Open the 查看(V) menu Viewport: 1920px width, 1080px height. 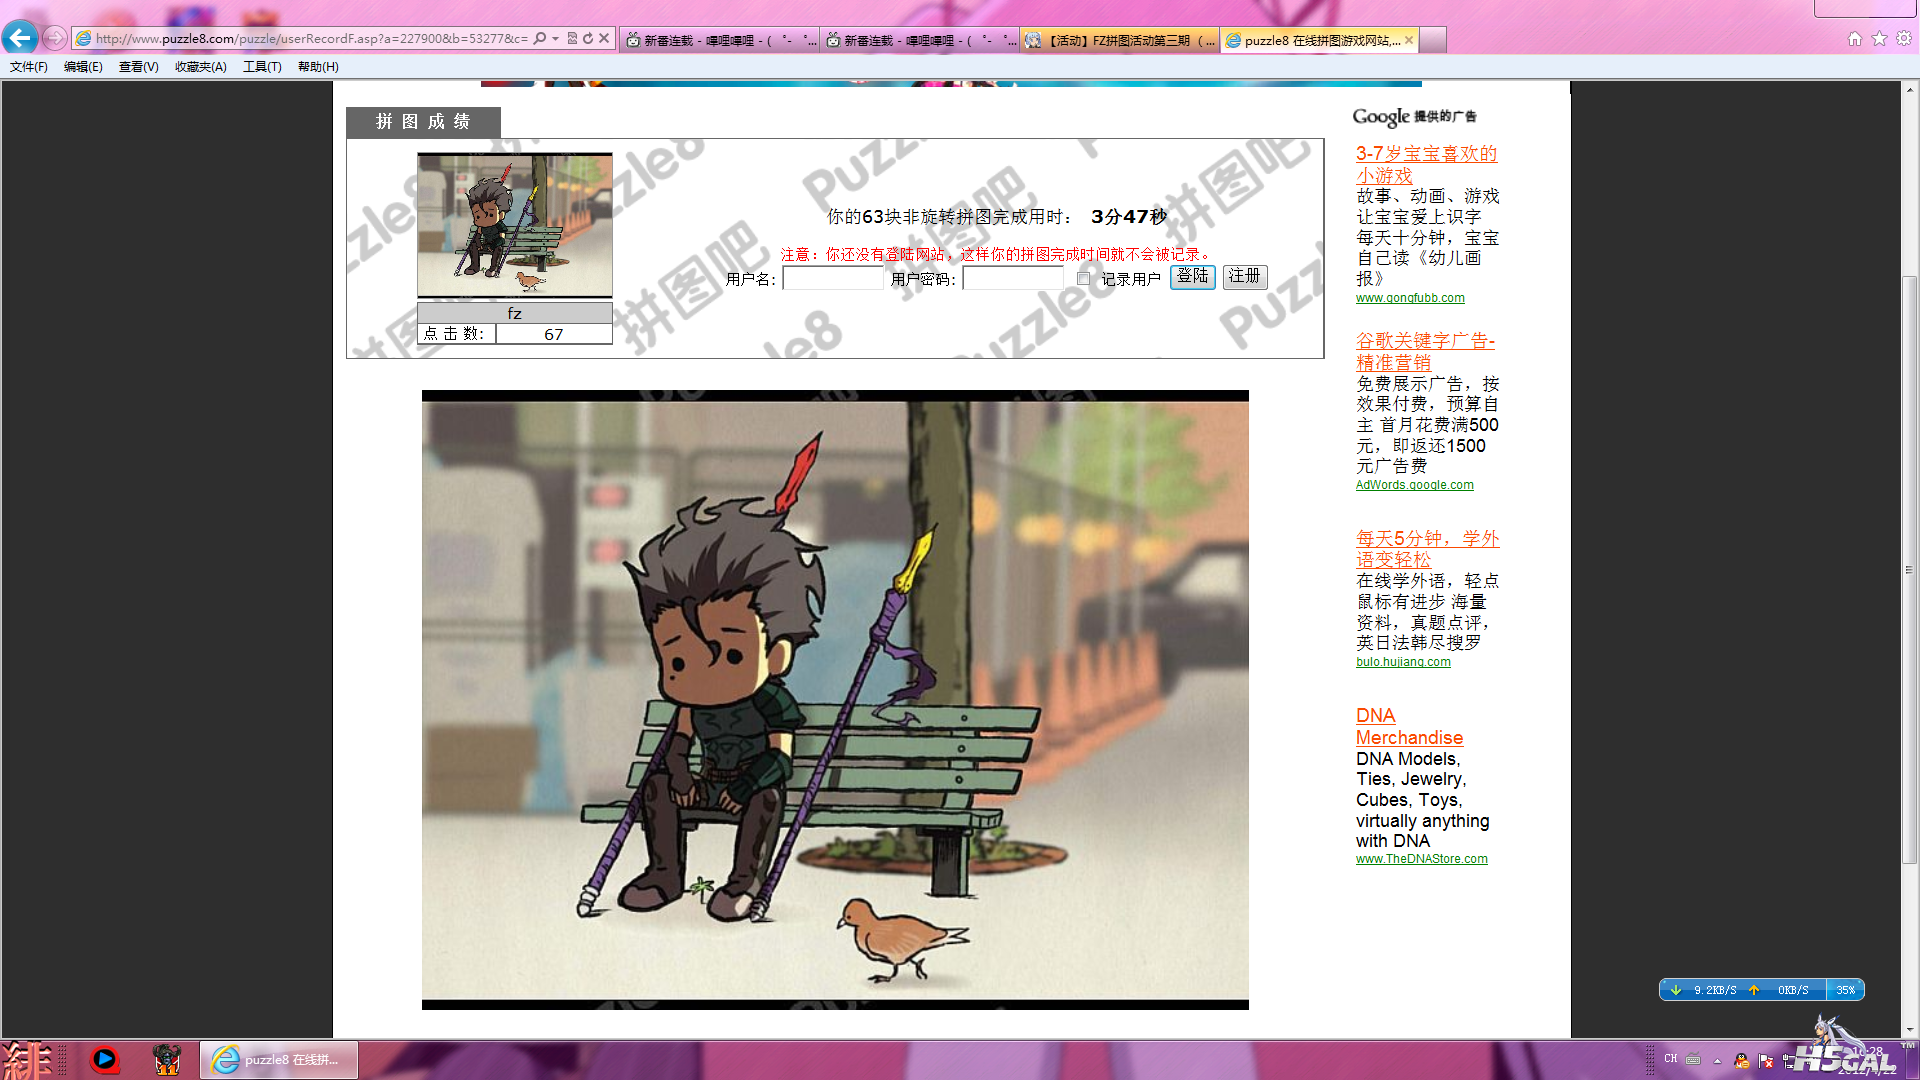coord(138,67)
